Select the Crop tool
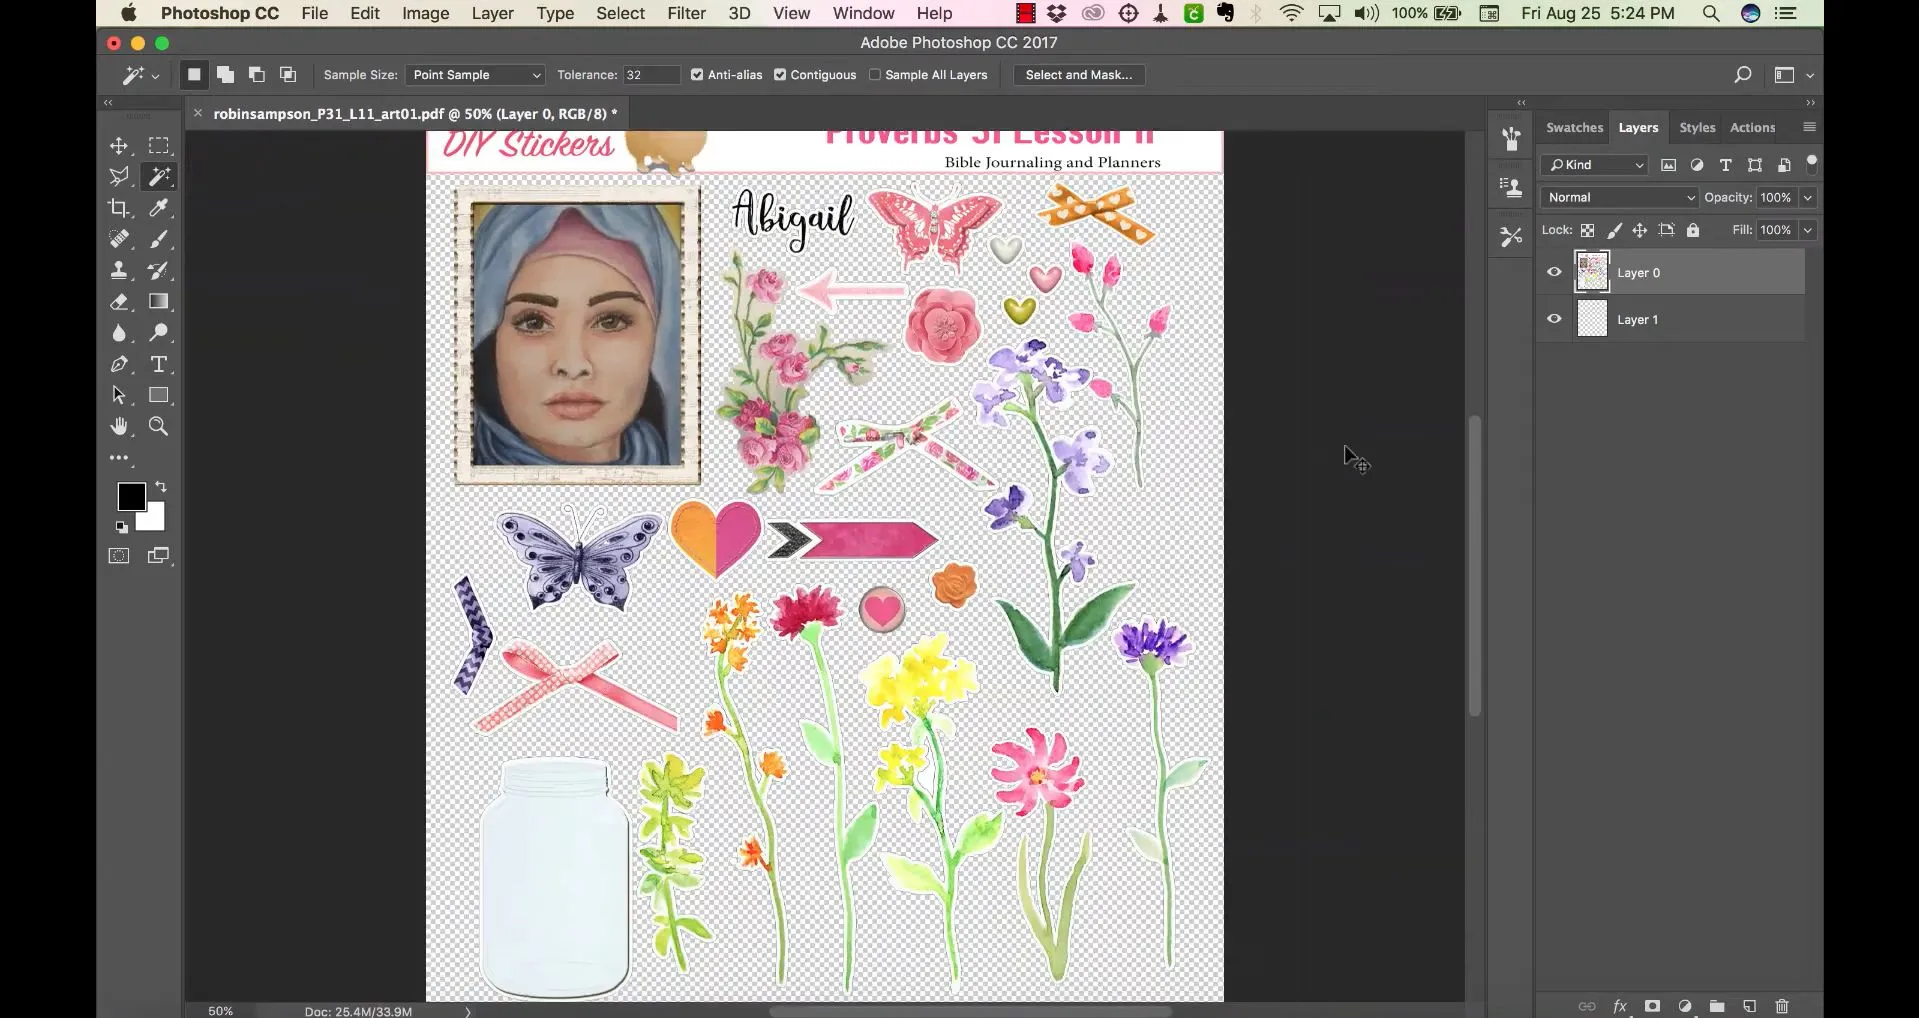Image resolution: width=1919 pixels, height=1018 pixels. [120, 208]
